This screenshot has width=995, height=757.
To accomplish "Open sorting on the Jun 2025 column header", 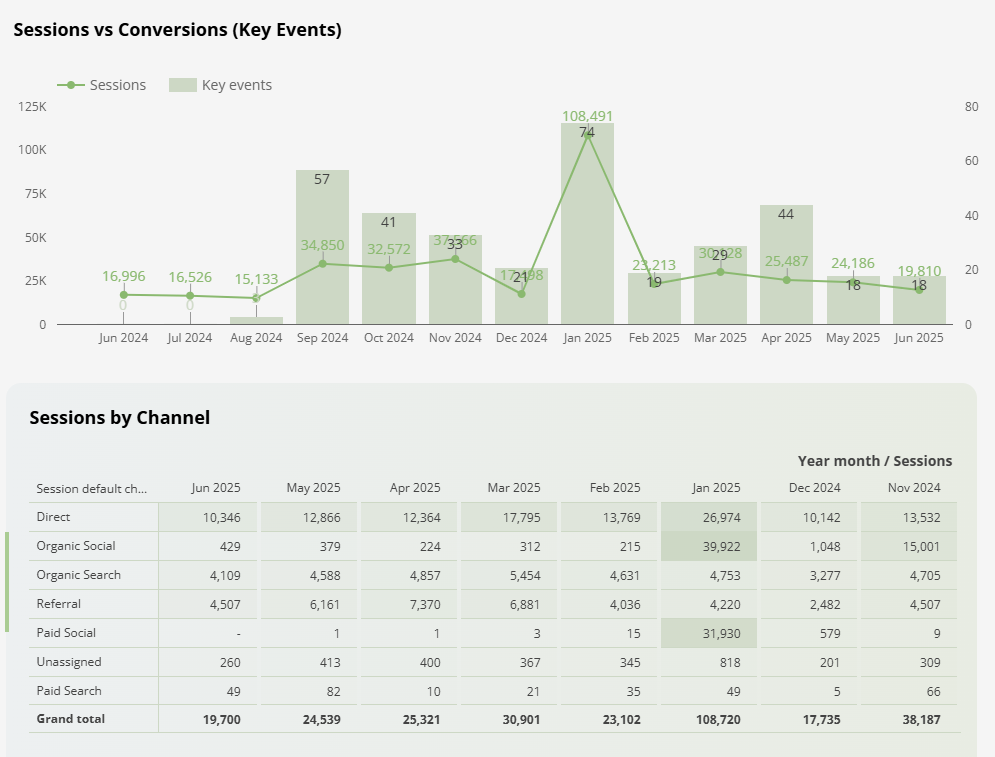I will pyautogui.click(x=218, y=489).
